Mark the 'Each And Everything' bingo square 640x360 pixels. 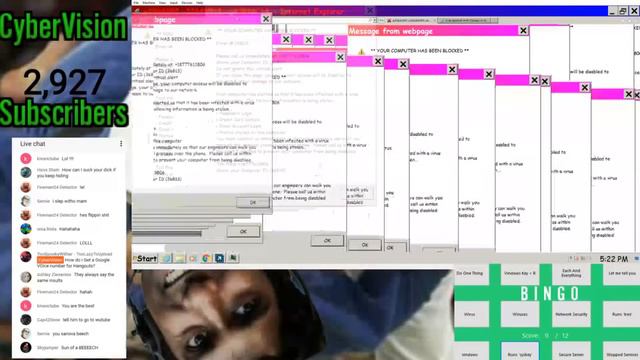(571, 274)
